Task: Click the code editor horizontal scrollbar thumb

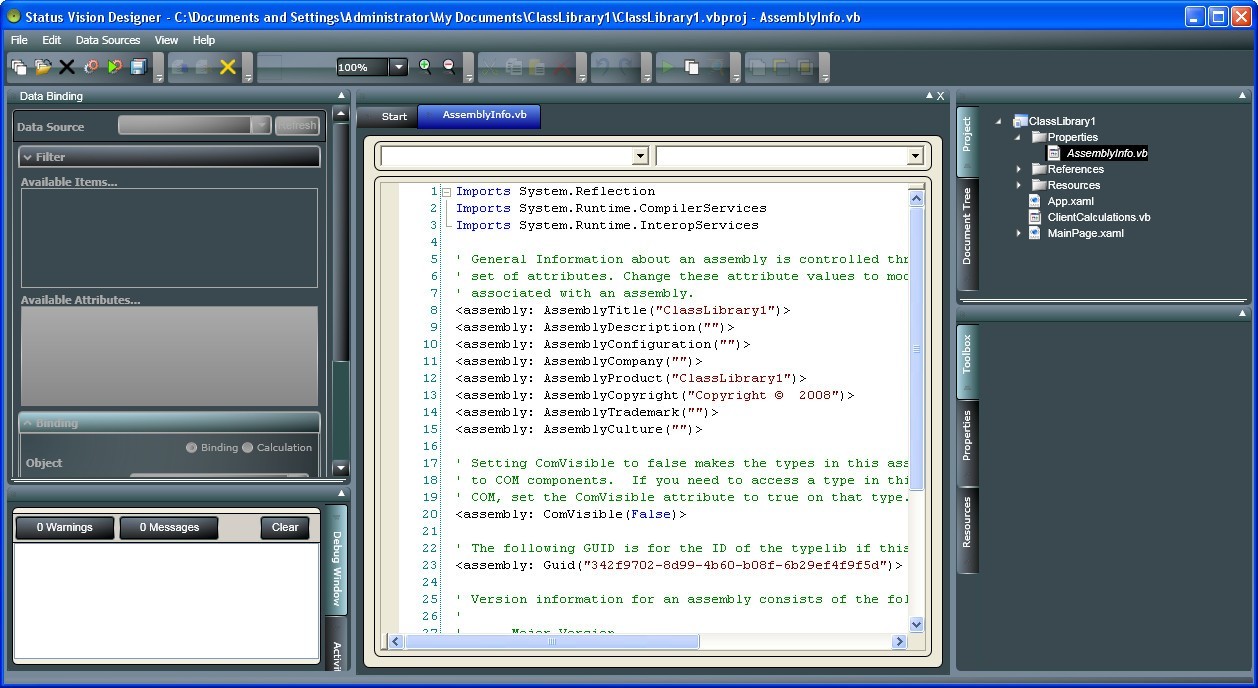Action: (x=551, y=642)
